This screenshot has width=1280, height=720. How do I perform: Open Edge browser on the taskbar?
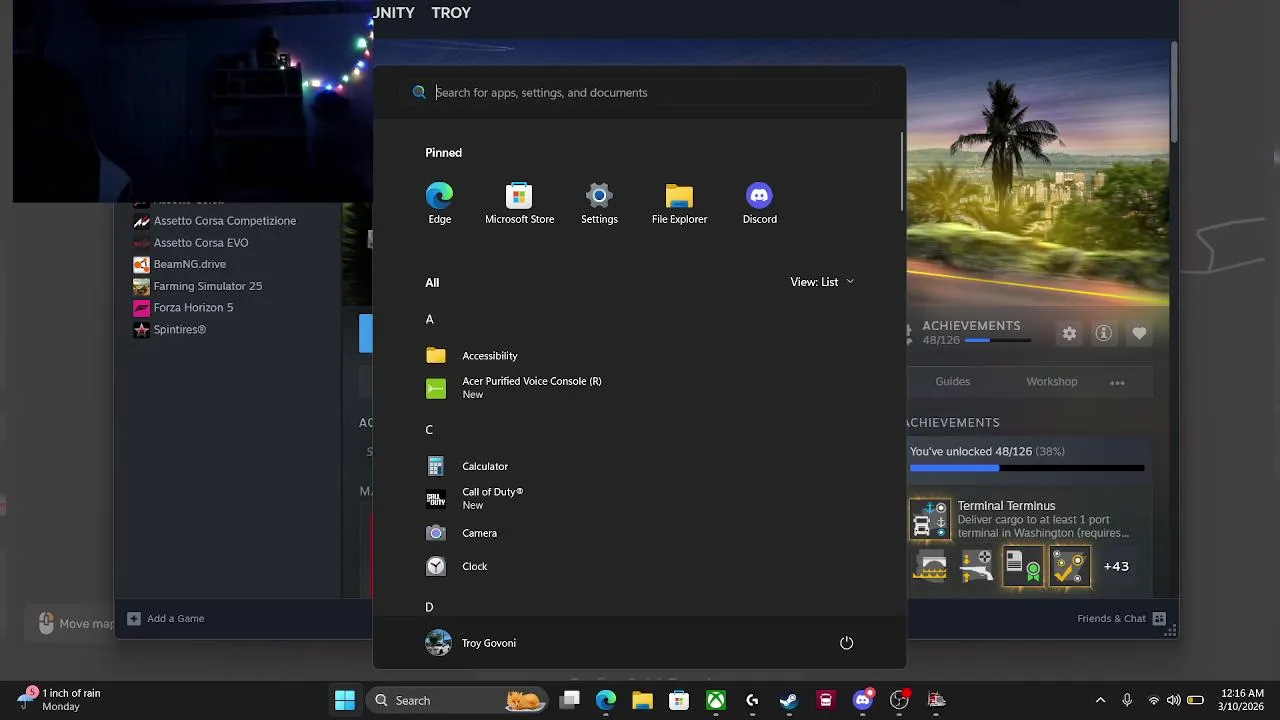click(606, 700)
